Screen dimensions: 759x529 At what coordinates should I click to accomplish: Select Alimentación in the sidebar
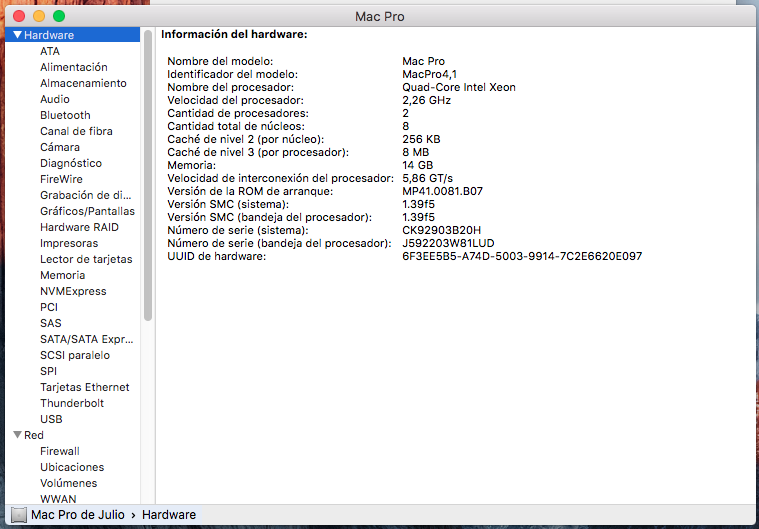pyautogui.click(x=74, y=67)
